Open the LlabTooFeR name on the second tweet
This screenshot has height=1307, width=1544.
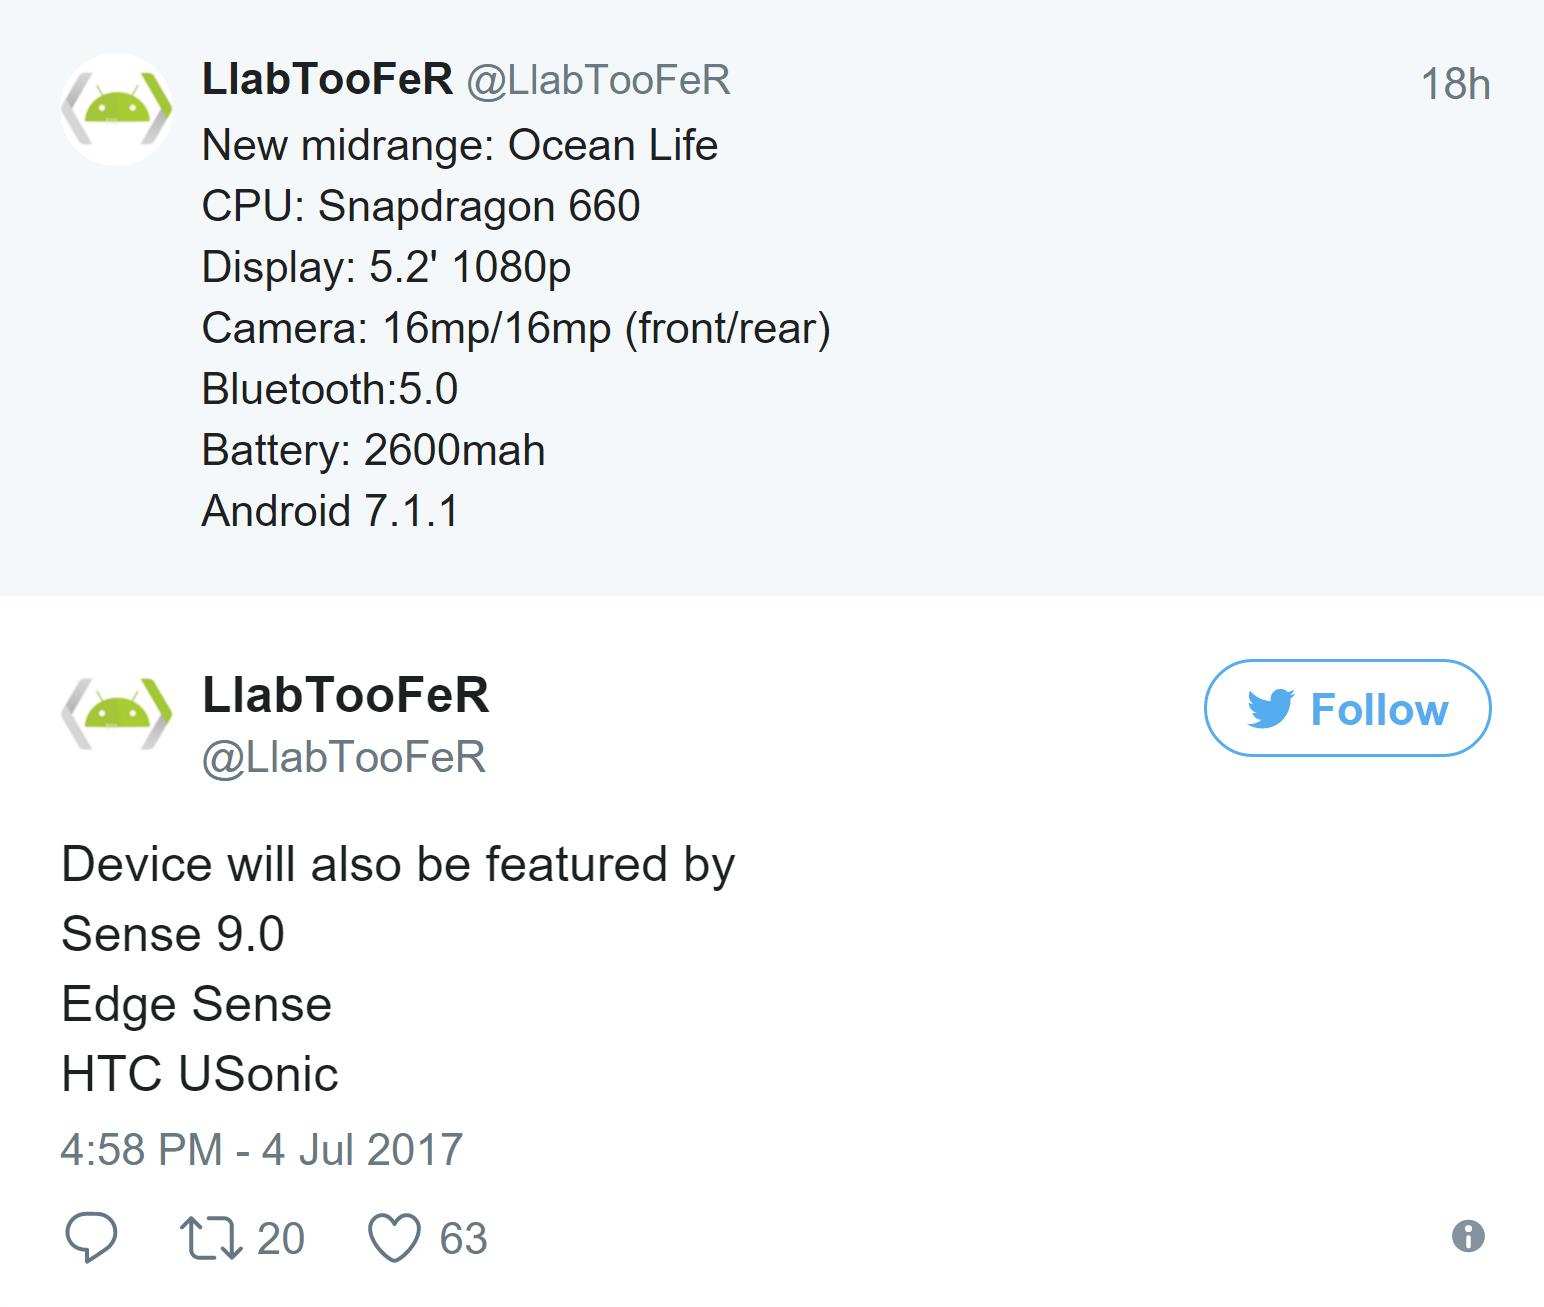tap(345, 697)
